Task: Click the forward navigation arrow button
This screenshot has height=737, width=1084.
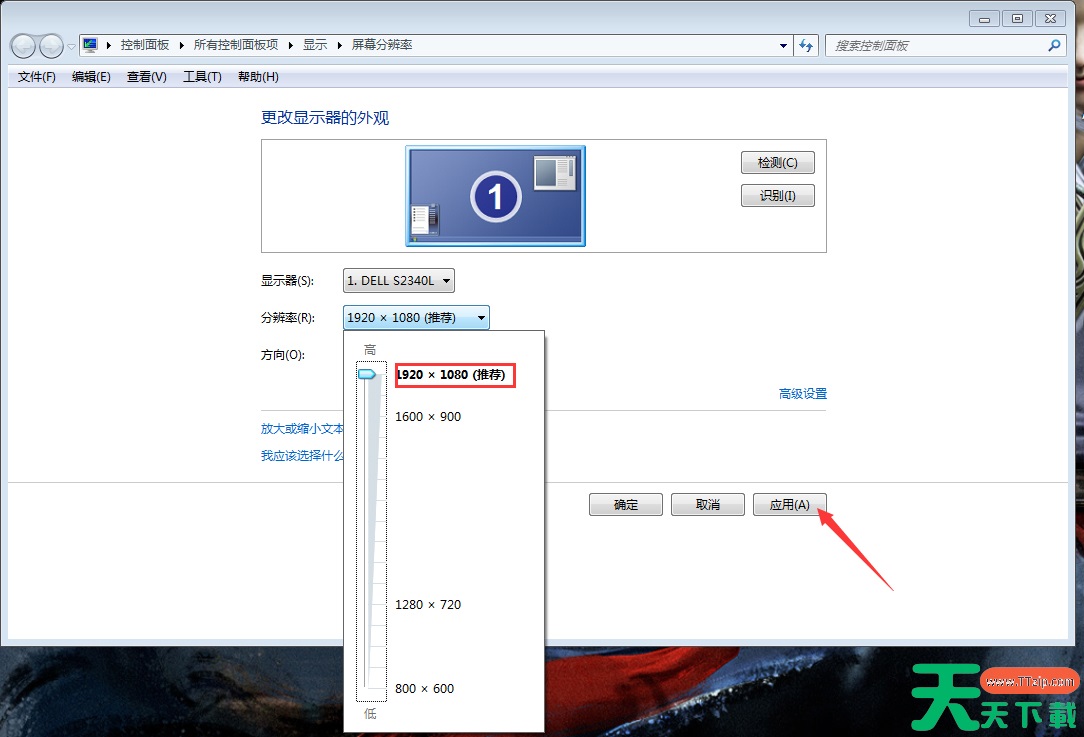Action: [50, 46]
